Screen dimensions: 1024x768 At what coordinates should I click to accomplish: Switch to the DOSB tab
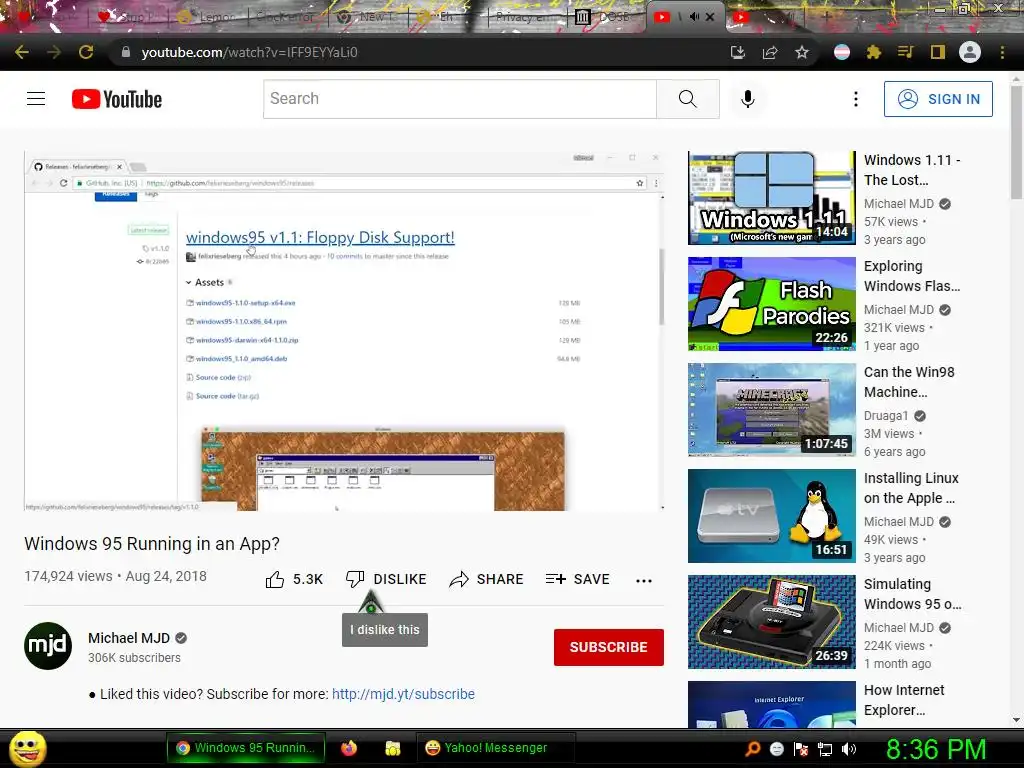pyautogui.click(x=605, y=17)
